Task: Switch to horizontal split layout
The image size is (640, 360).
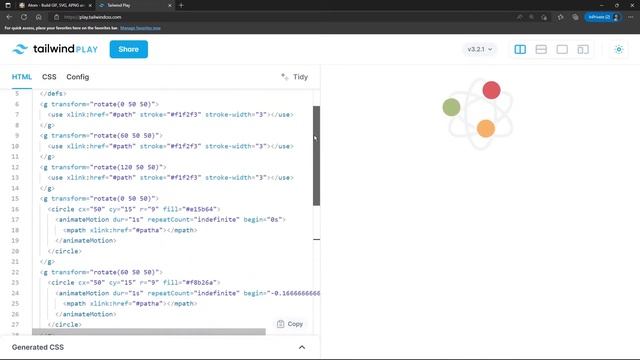Action: 541,49
